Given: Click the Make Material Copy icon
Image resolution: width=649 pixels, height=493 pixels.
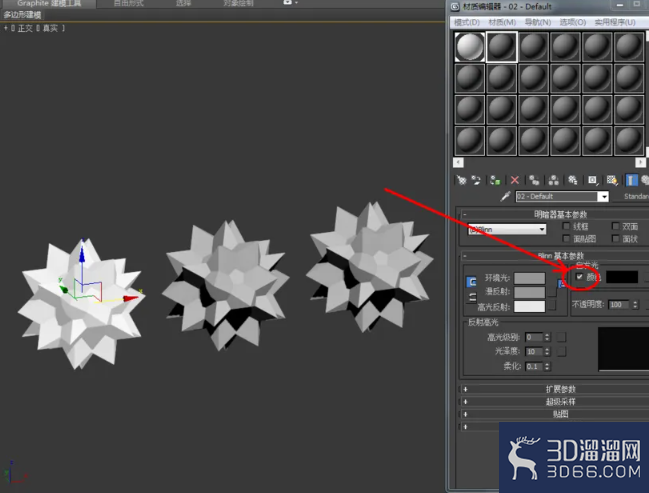Looking at the screenshot, I should pyautogui.click(x=534, y=180).
